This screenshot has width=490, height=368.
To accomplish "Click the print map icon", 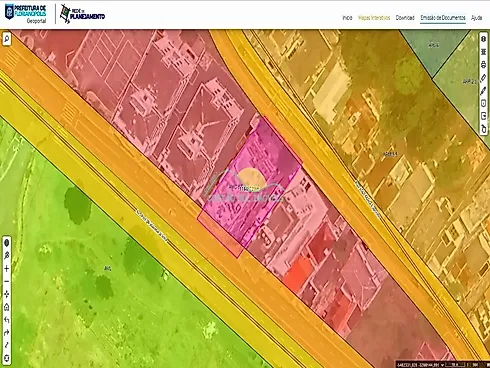I will (x=484, y=65).
